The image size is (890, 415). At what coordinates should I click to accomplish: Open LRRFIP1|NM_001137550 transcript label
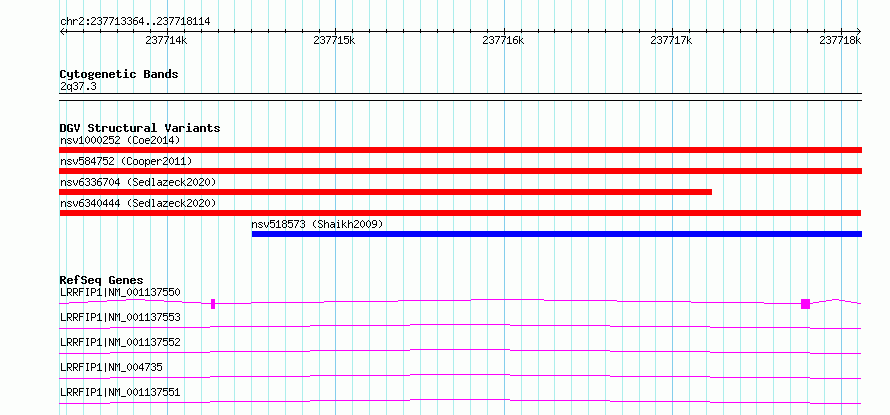click(x=120, y=292)
